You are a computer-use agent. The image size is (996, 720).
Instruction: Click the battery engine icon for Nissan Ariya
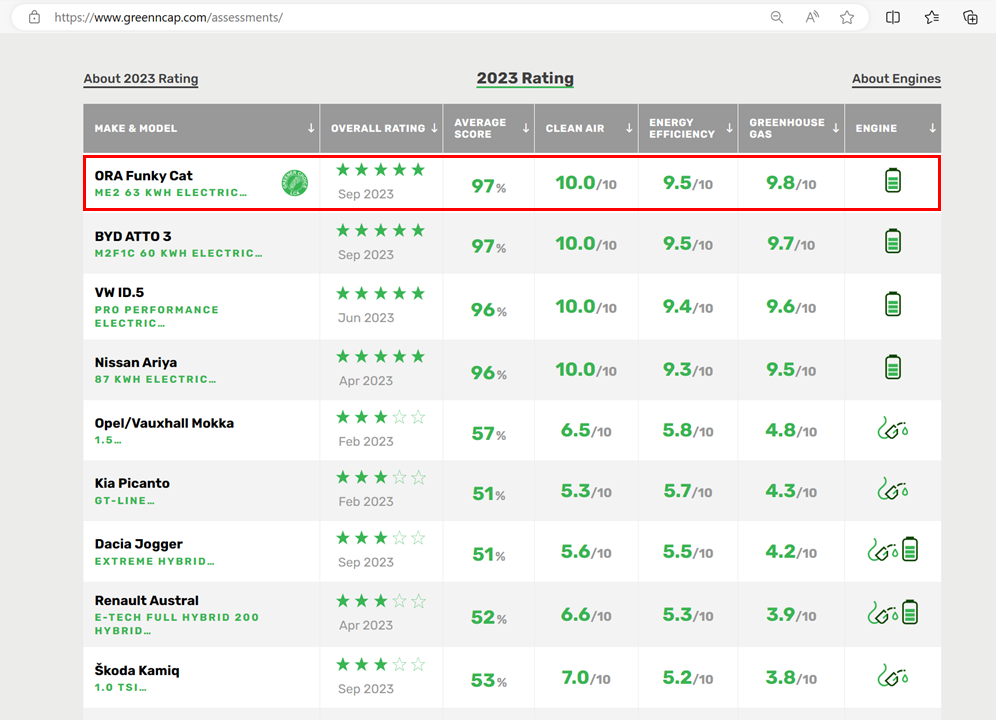click(892, 367)
